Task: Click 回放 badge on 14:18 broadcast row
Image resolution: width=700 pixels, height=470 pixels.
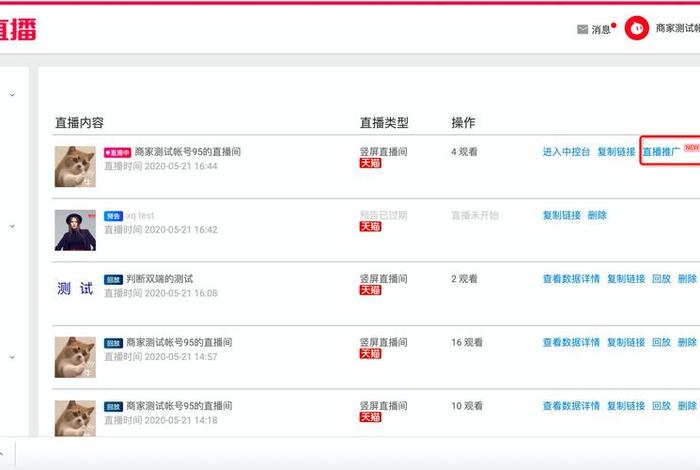Action: (x=113, y=407)
